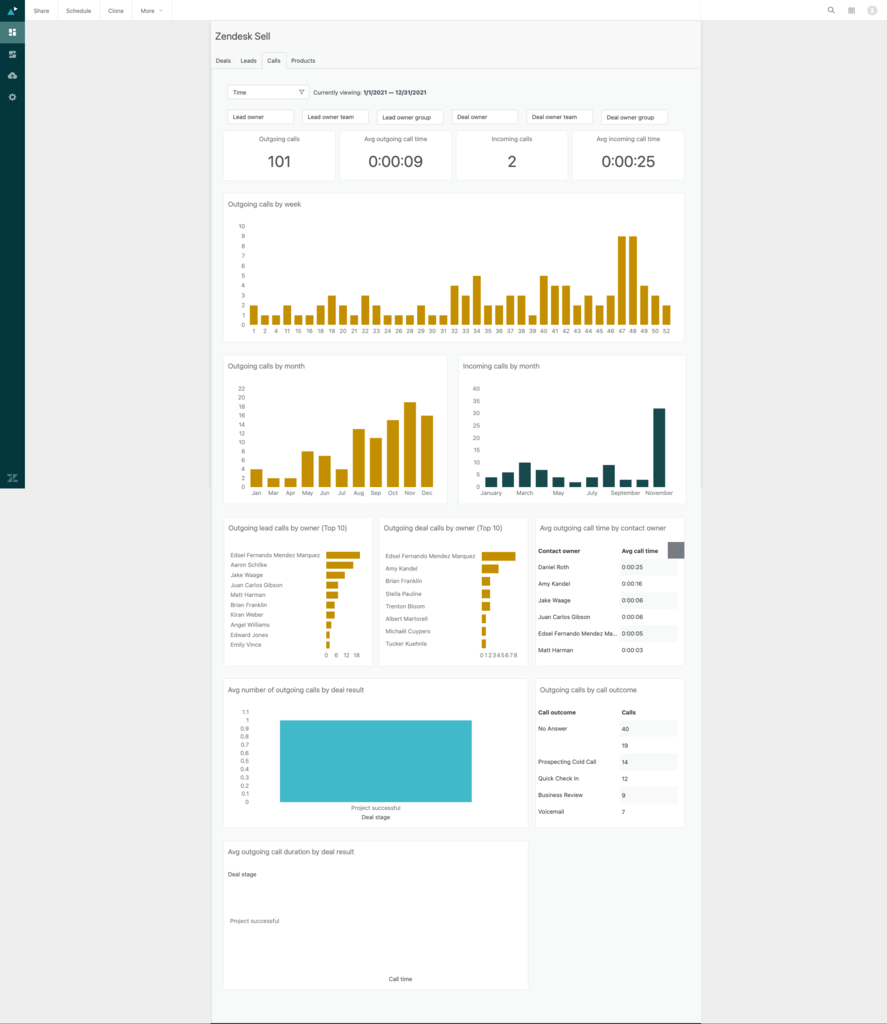887x1024 pixels.
Task: Open the product switcher grid icon
Action: (x=851, y=10)
